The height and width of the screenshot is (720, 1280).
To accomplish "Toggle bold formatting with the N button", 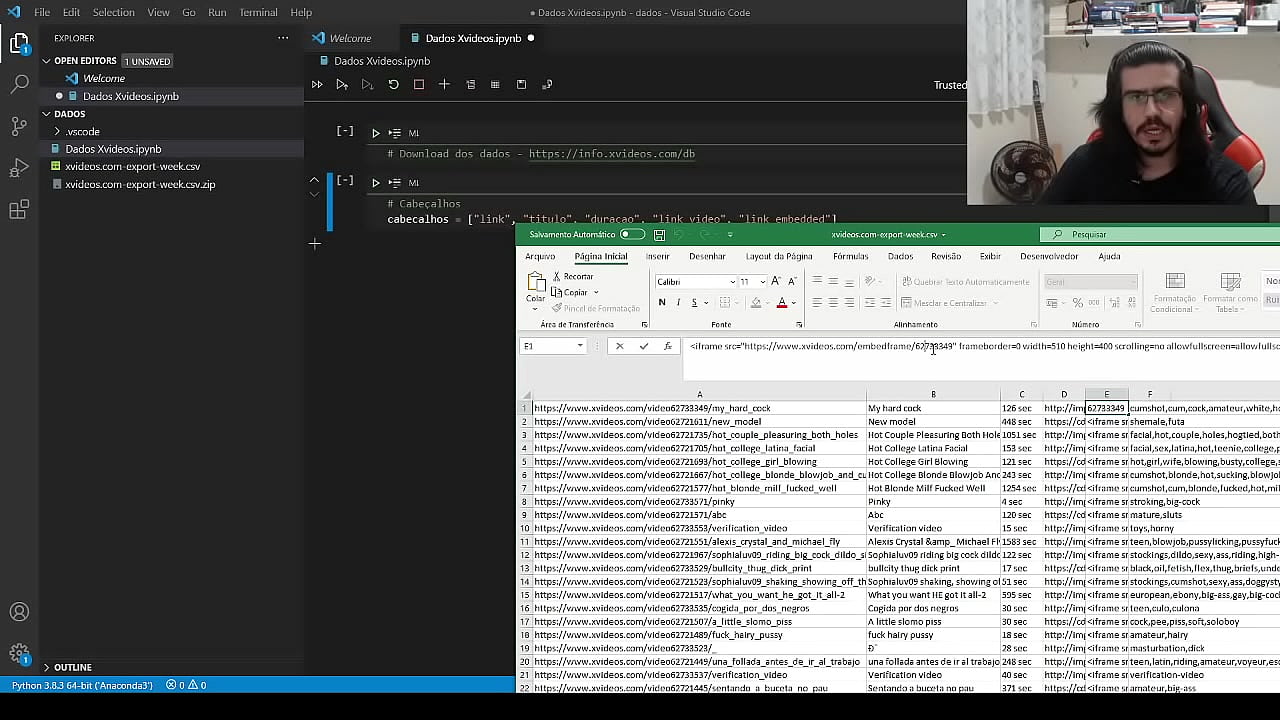I will [x=661, y=303].
